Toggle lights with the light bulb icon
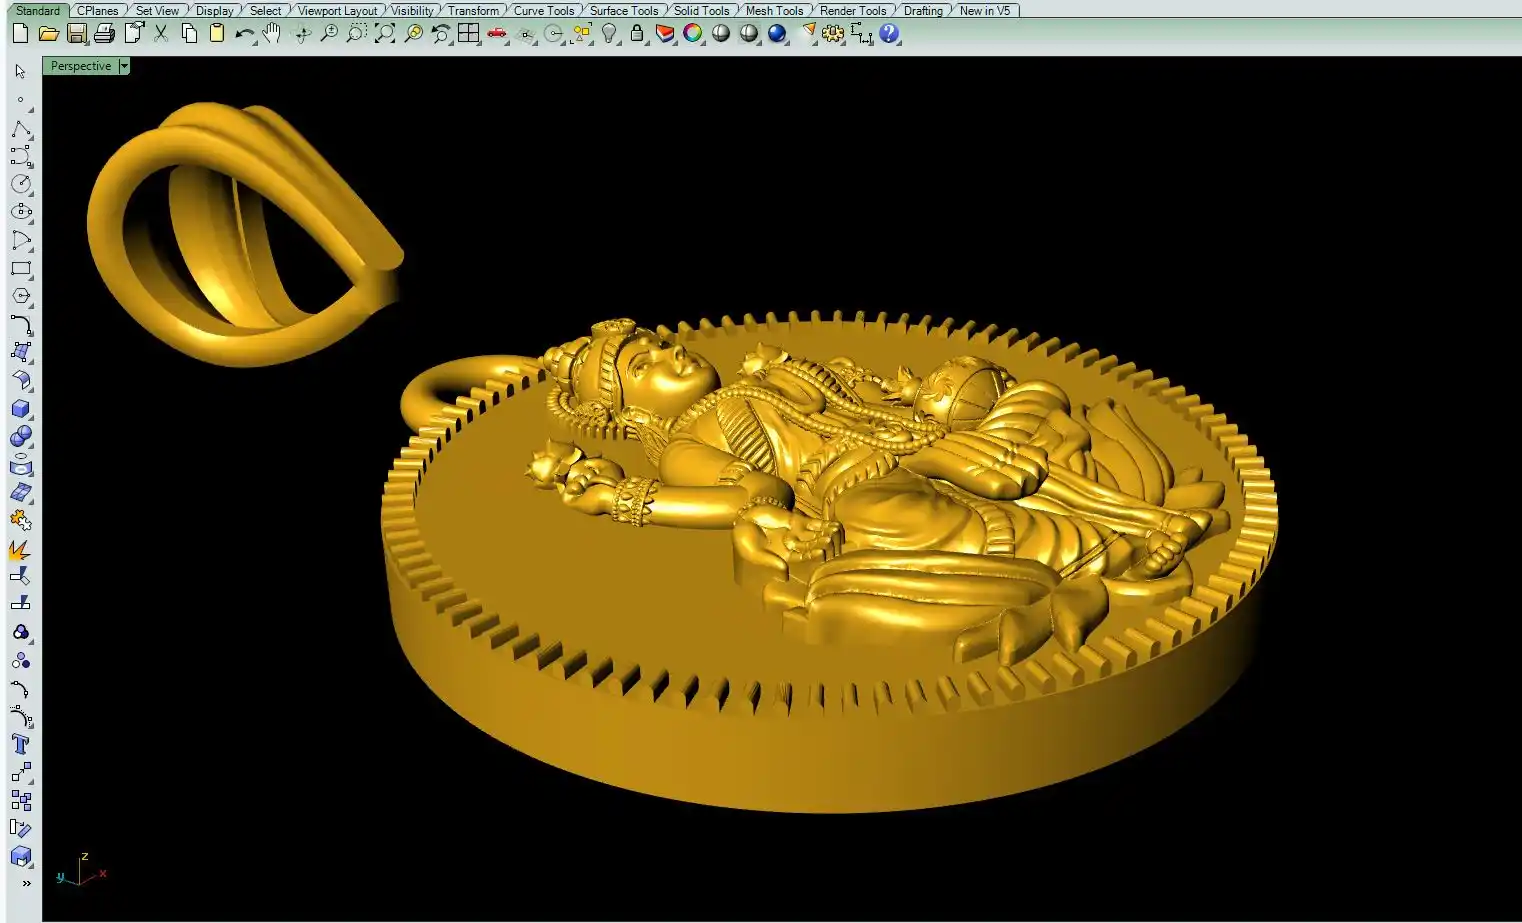The image size is (1522, 923). click(x=608, y=34)
